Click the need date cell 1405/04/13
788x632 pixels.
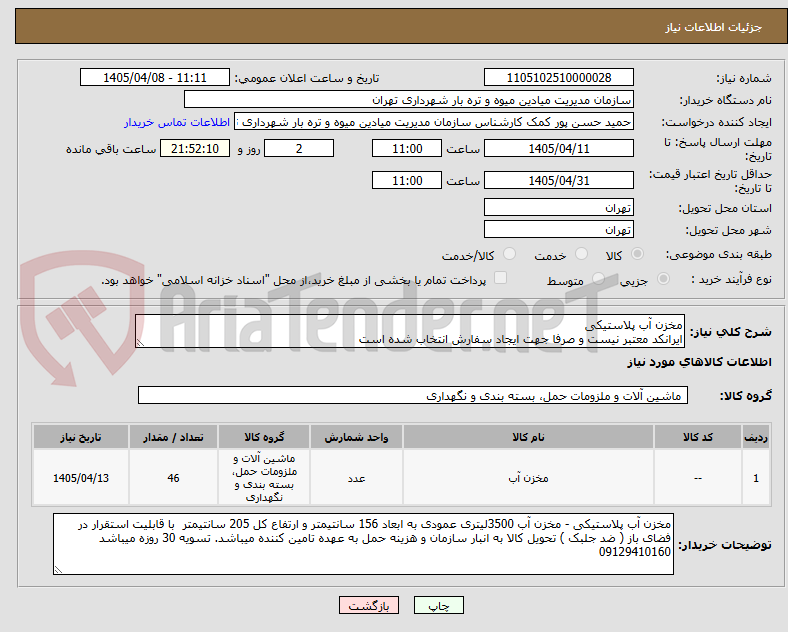[x=81, y=478]
